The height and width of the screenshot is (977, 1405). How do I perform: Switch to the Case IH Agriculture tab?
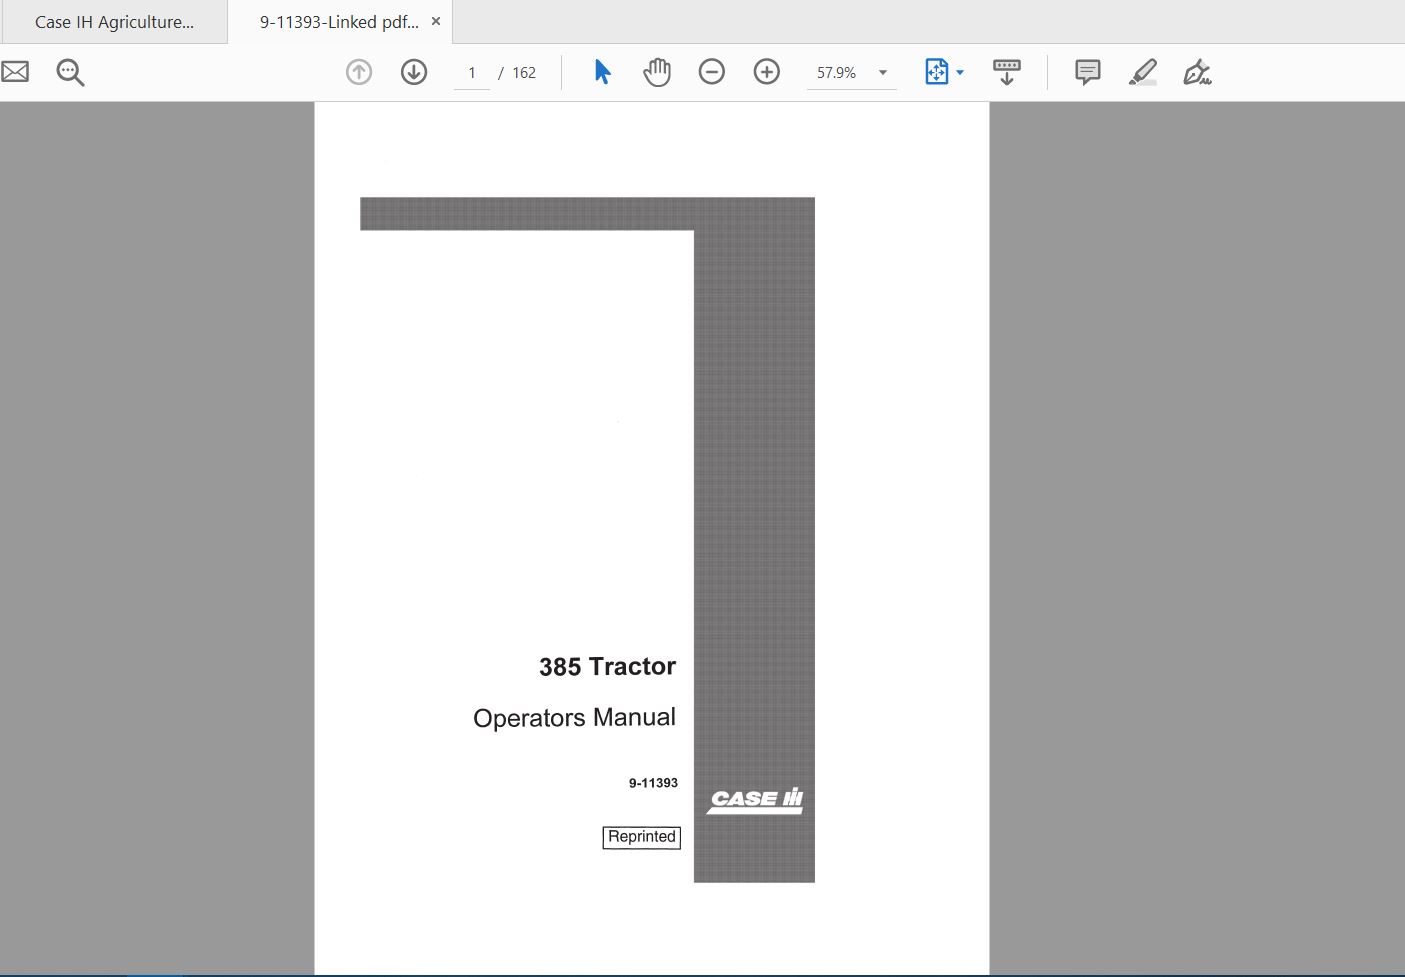tap(114, 22)
